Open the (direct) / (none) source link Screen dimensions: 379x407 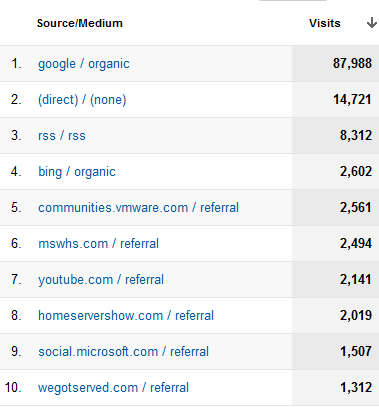click(82, 100)
